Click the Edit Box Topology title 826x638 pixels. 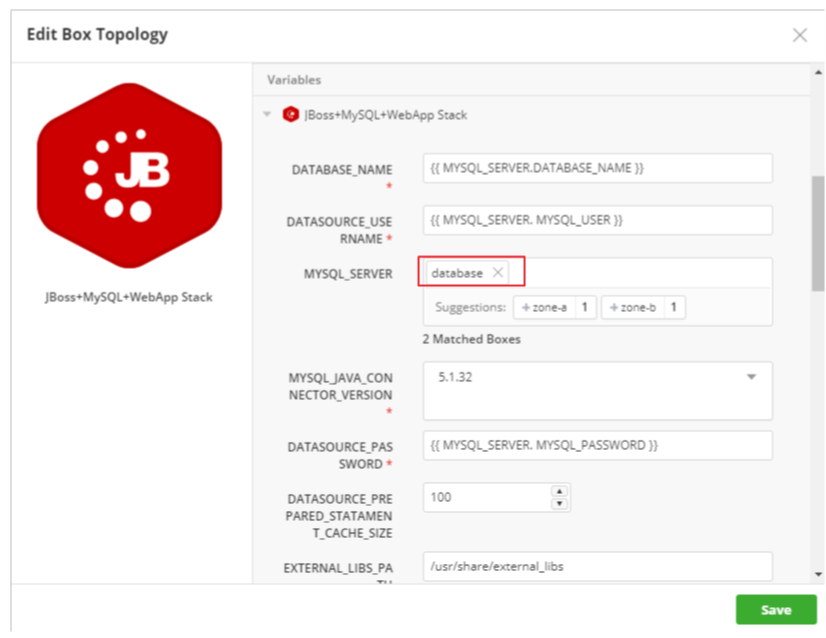click(x=97, y=34)
